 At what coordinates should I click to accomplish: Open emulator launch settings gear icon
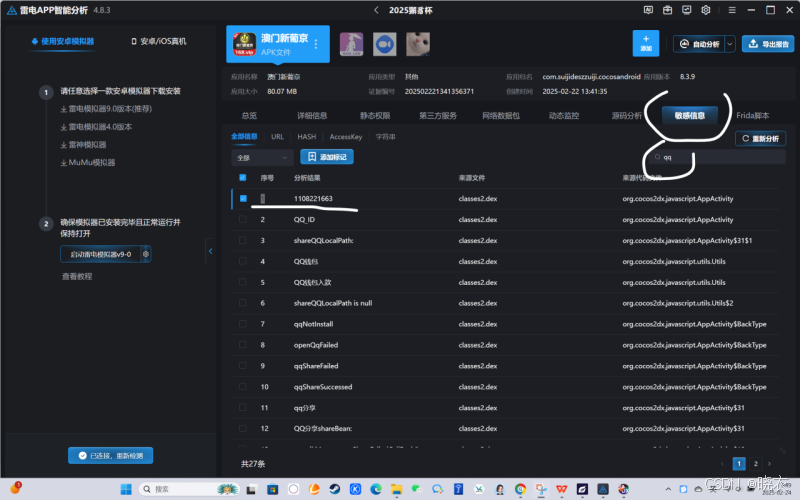click(x=146, y=254)
